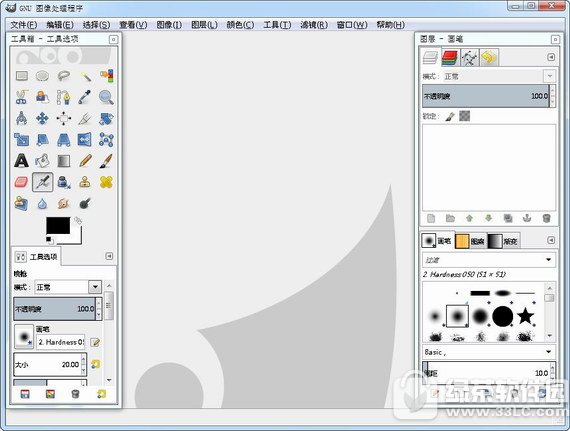Screen dimensions: 570x431
Task: Select the Move tool
Action: [43, 118]
